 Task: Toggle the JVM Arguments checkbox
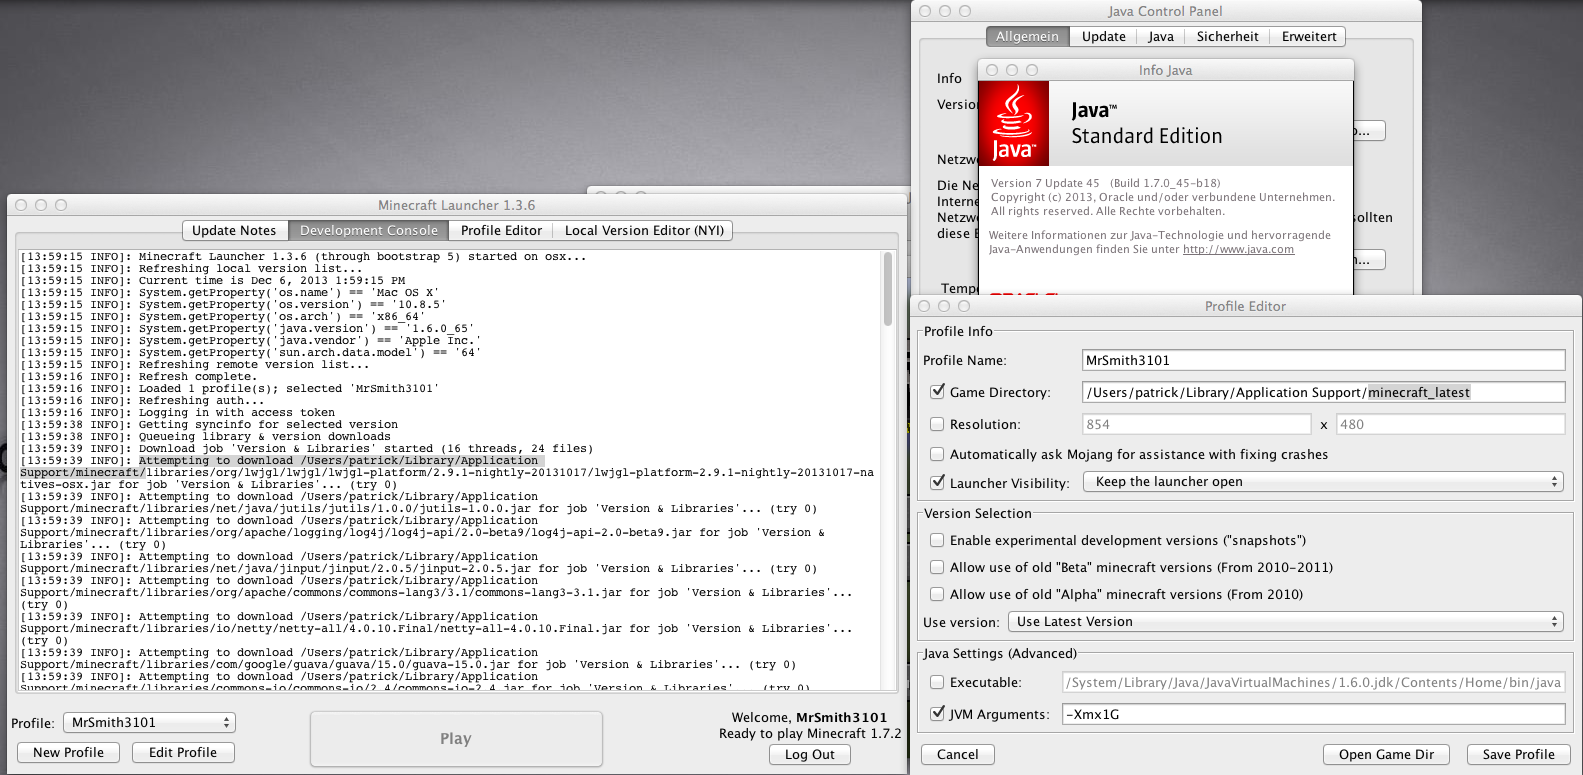click(937, 714)
